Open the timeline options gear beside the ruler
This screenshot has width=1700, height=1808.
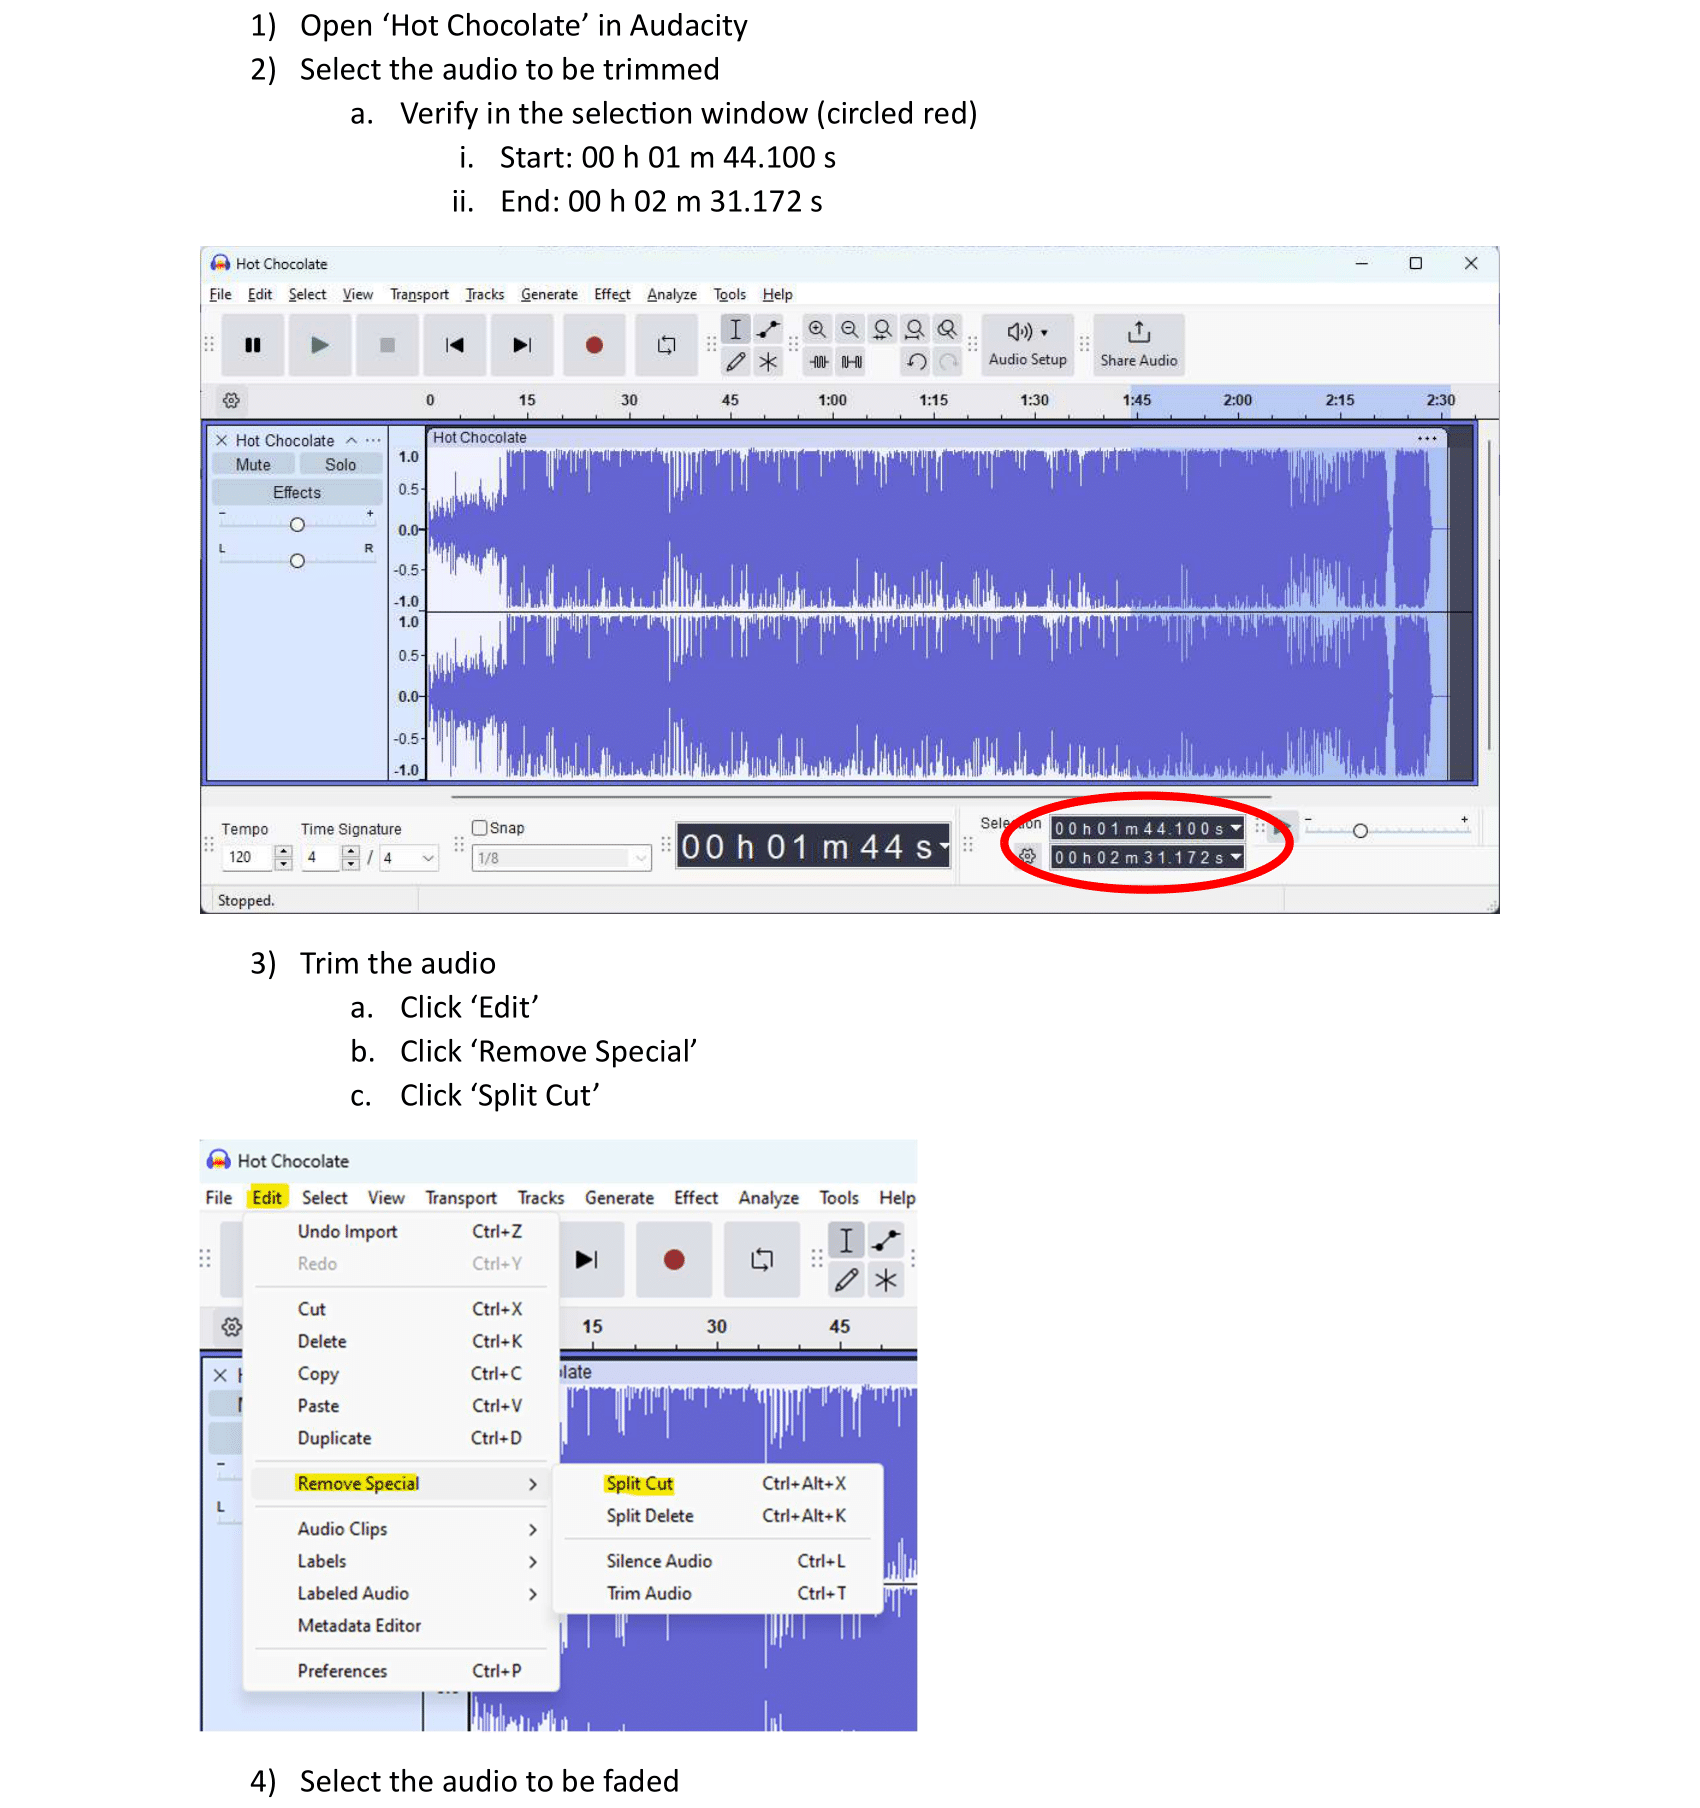pos(231,400)
